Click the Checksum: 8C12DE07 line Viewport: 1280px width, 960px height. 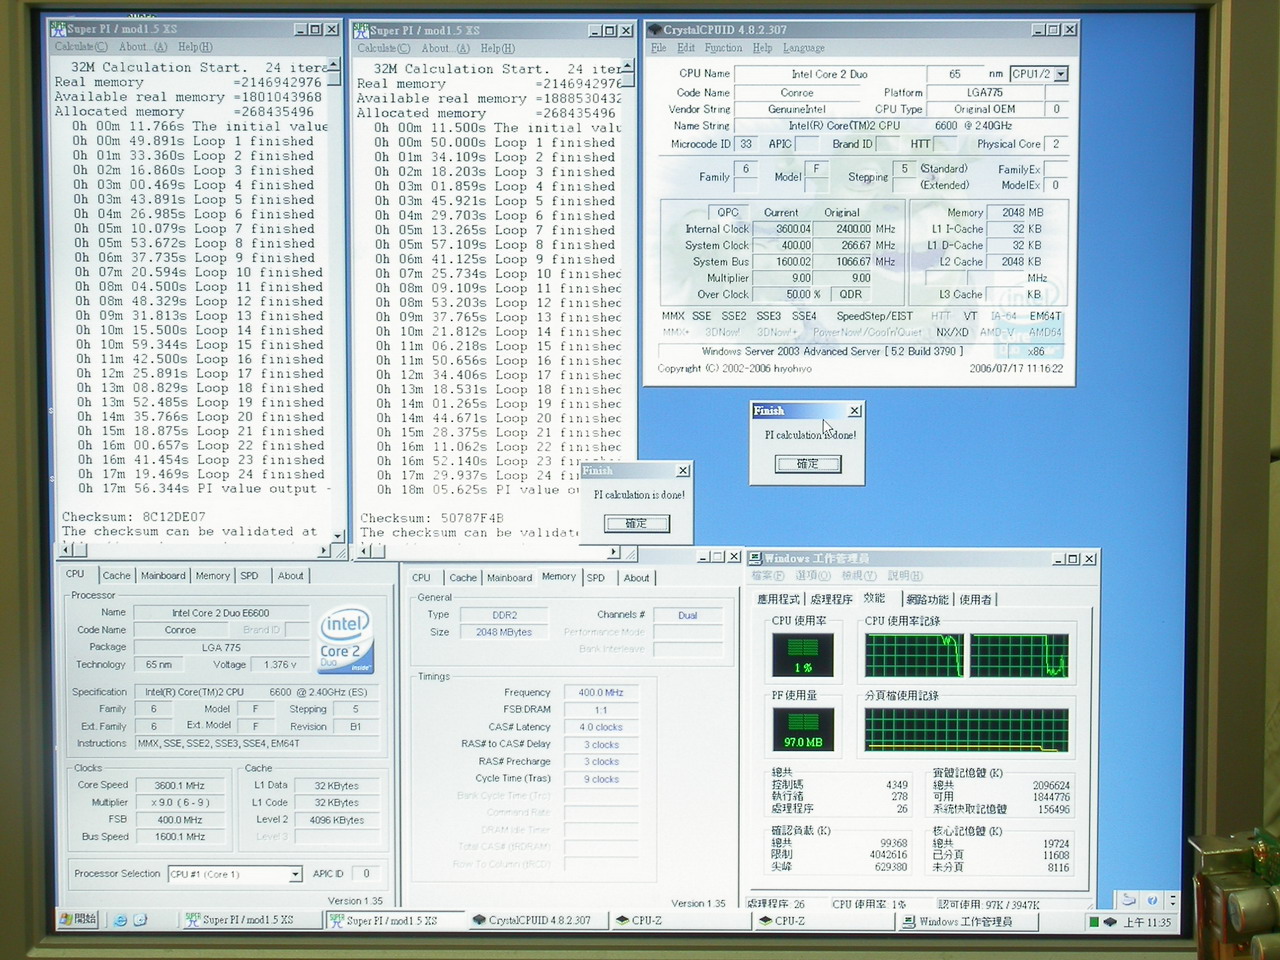tap(134, 517)
